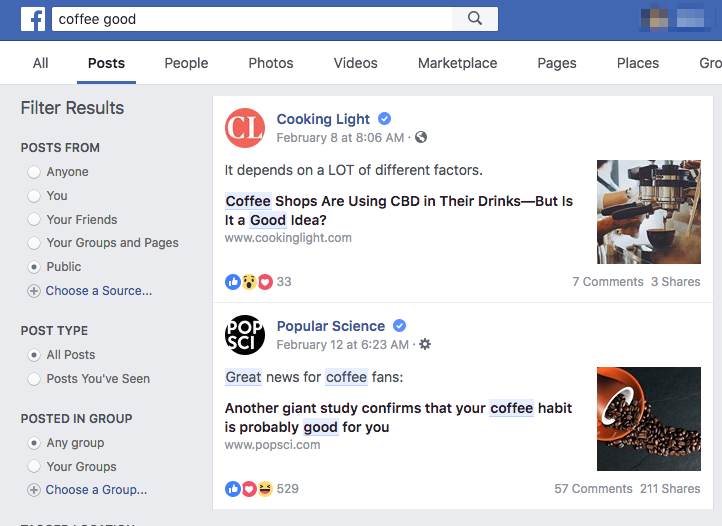Open the Marketplace tab

pos(457,63)
